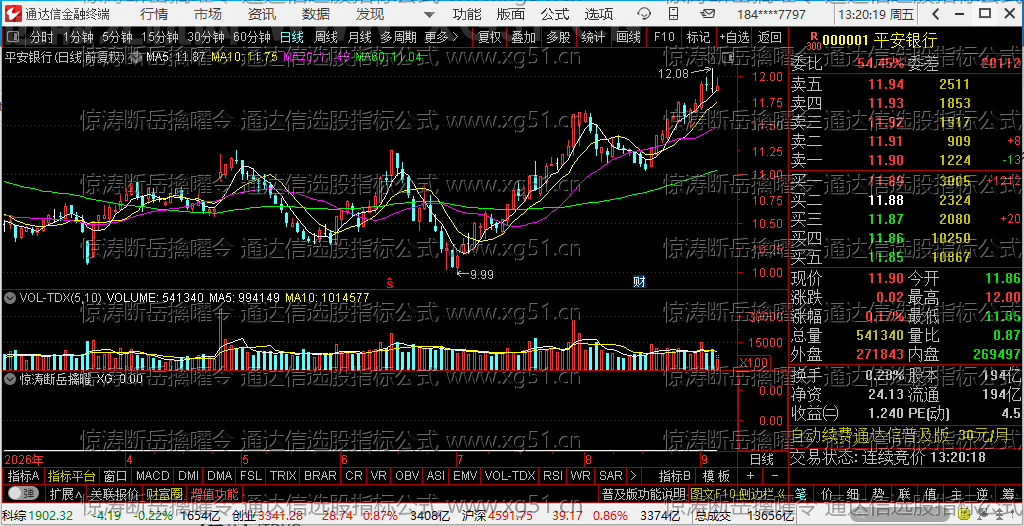The height and width of the screenshot is (526, 1024).
Task: Add stock via +自选 button
Action: click(735, 38)
